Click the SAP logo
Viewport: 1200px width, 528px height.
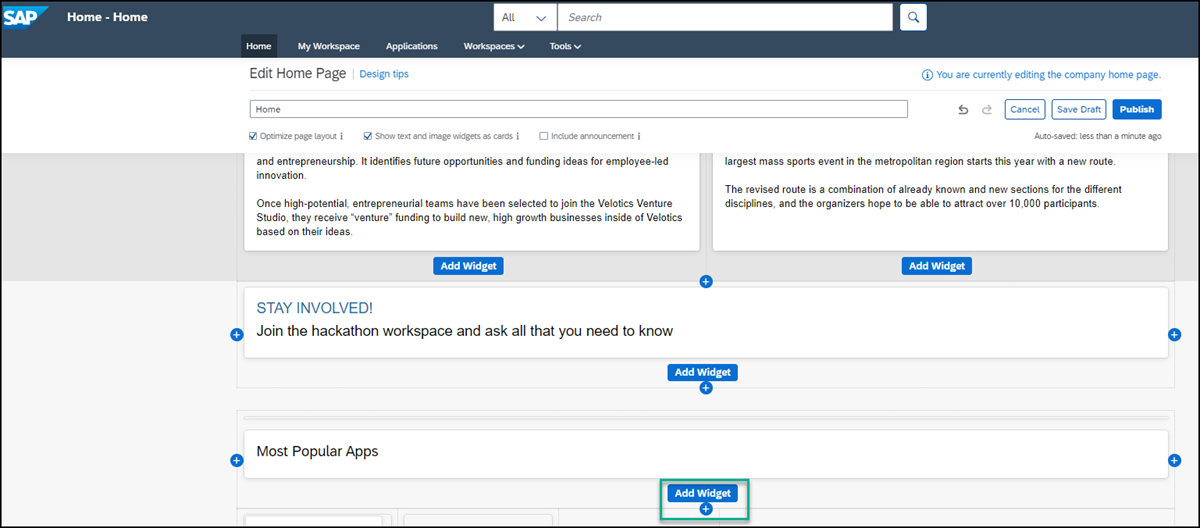[x=26, y=17]
